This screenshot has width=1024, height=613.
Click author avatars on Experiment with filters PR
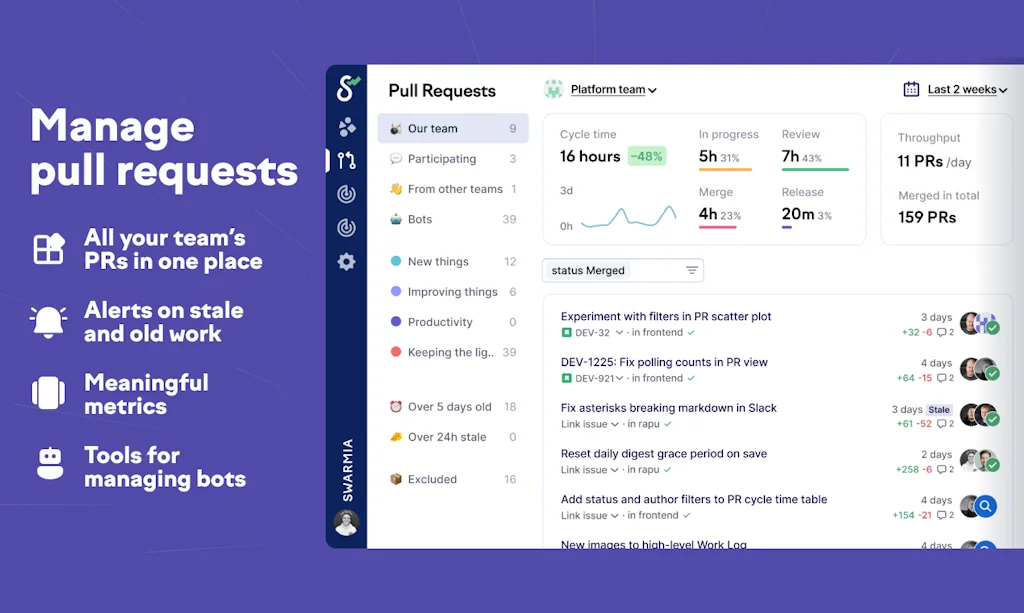tap(980, 323)
